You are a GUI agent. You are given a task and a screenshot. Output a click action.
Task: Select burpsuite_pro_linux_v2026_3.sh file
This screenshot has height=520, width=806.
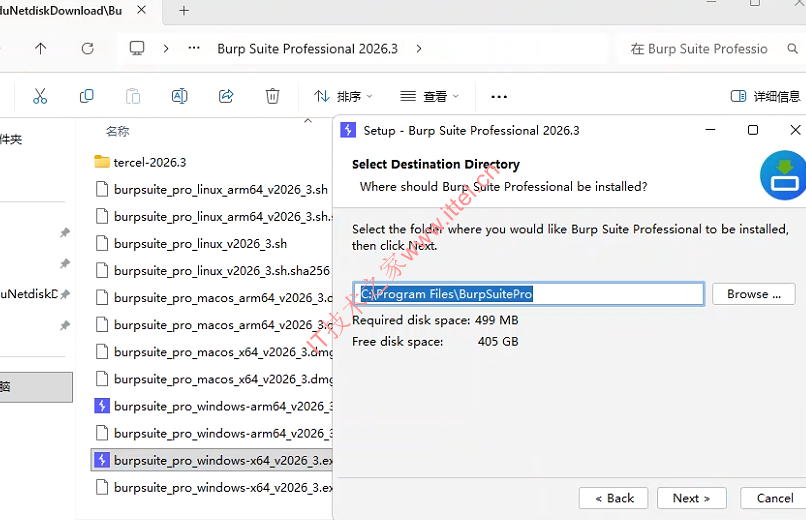click(x=200, y=243)
